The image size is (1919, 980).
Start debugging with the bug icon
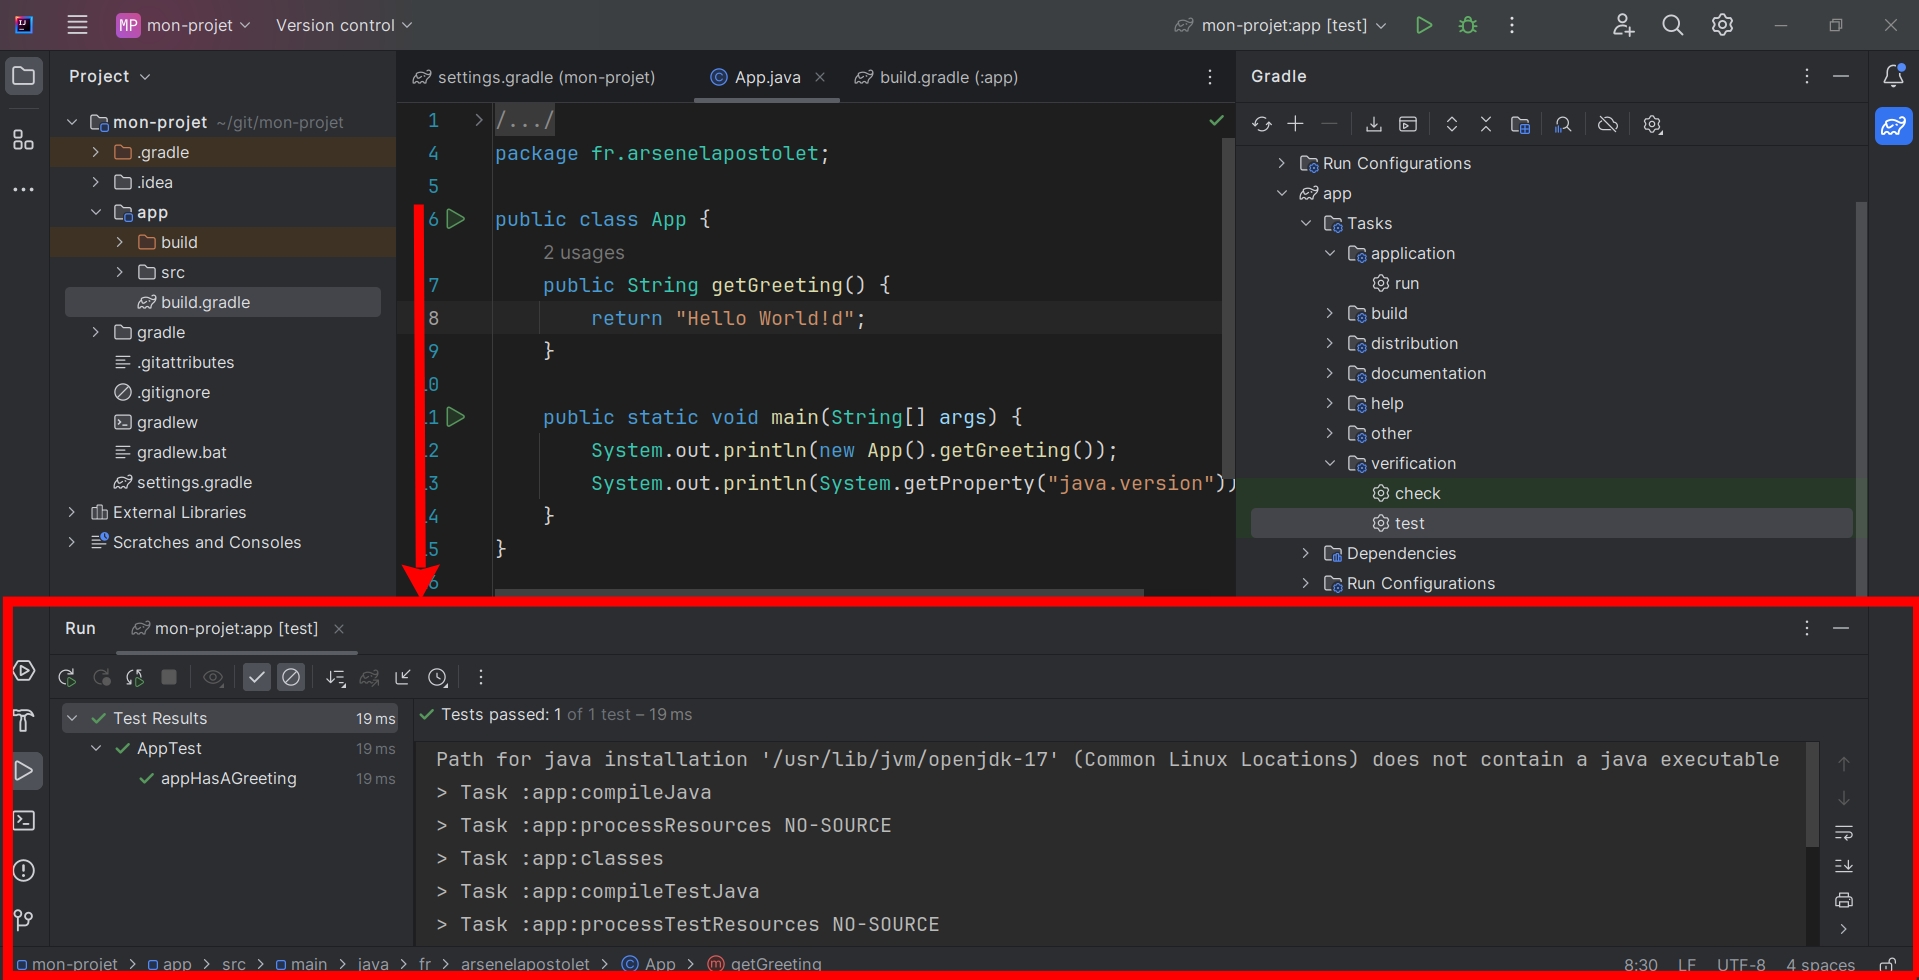[1468, 25]
